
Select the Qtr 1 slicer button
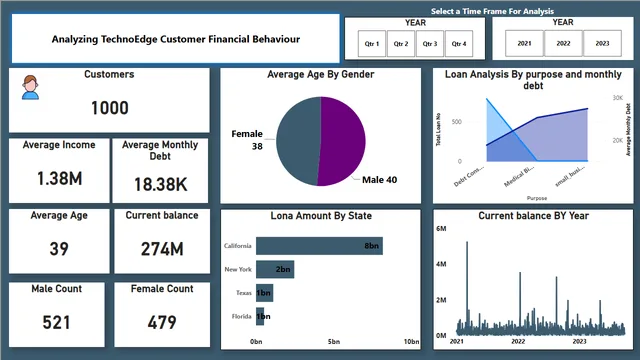371,44
